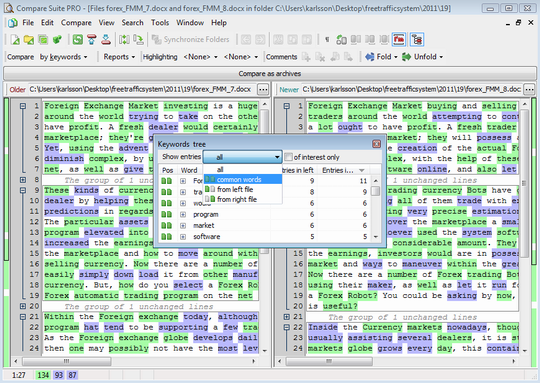Click the 'Compare as archives' button
The width and height of the screenshot is (540, 383).
coord(270,74)
